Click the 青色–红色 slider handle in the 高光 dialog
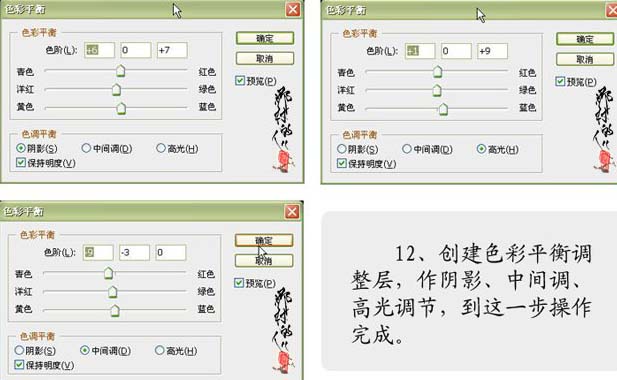The height and width of the screenshot is (380, 617). 437,72
